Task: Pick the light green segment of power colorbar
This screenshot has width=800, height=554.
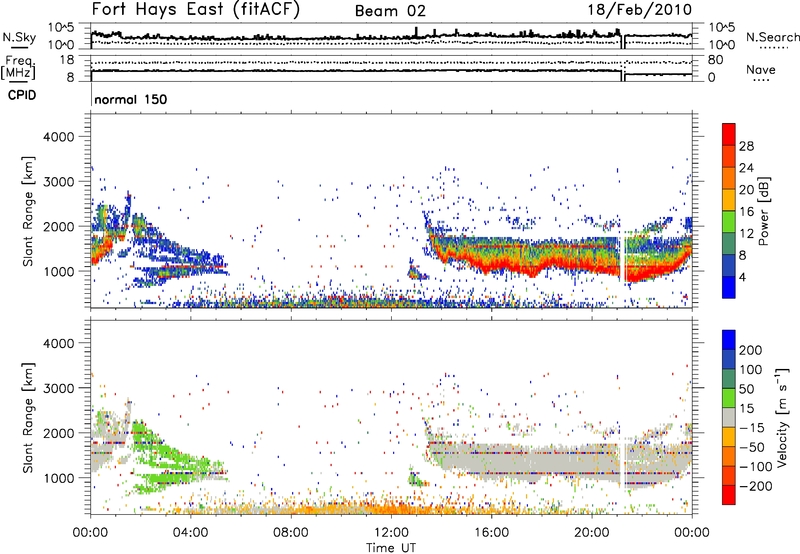Action: (x=729, y=222)
